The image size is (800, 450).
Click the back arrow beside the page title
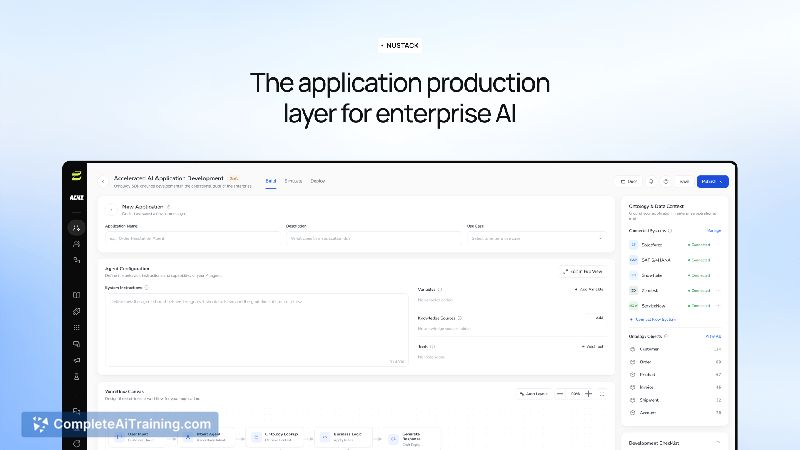coord(103,181)
